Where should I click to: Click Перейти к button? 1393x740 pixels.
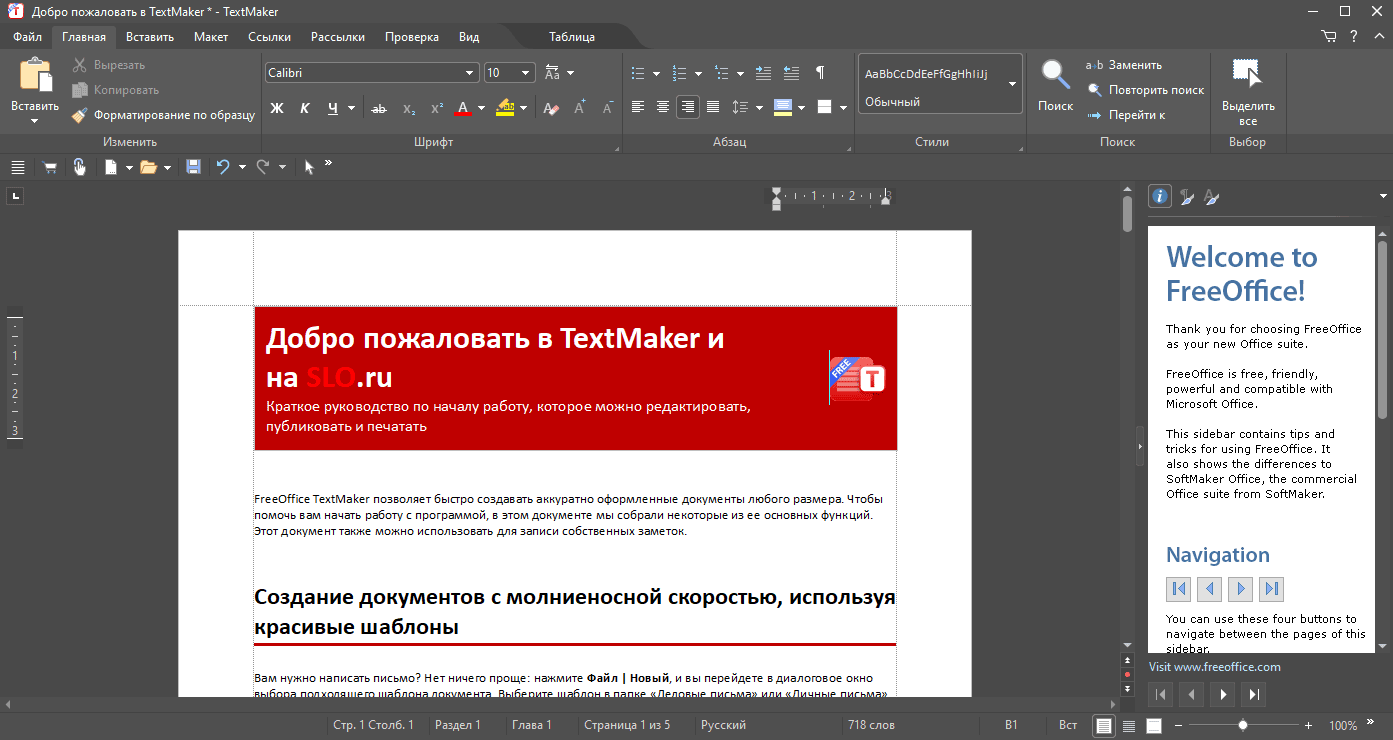click(x=1126, y=115)
